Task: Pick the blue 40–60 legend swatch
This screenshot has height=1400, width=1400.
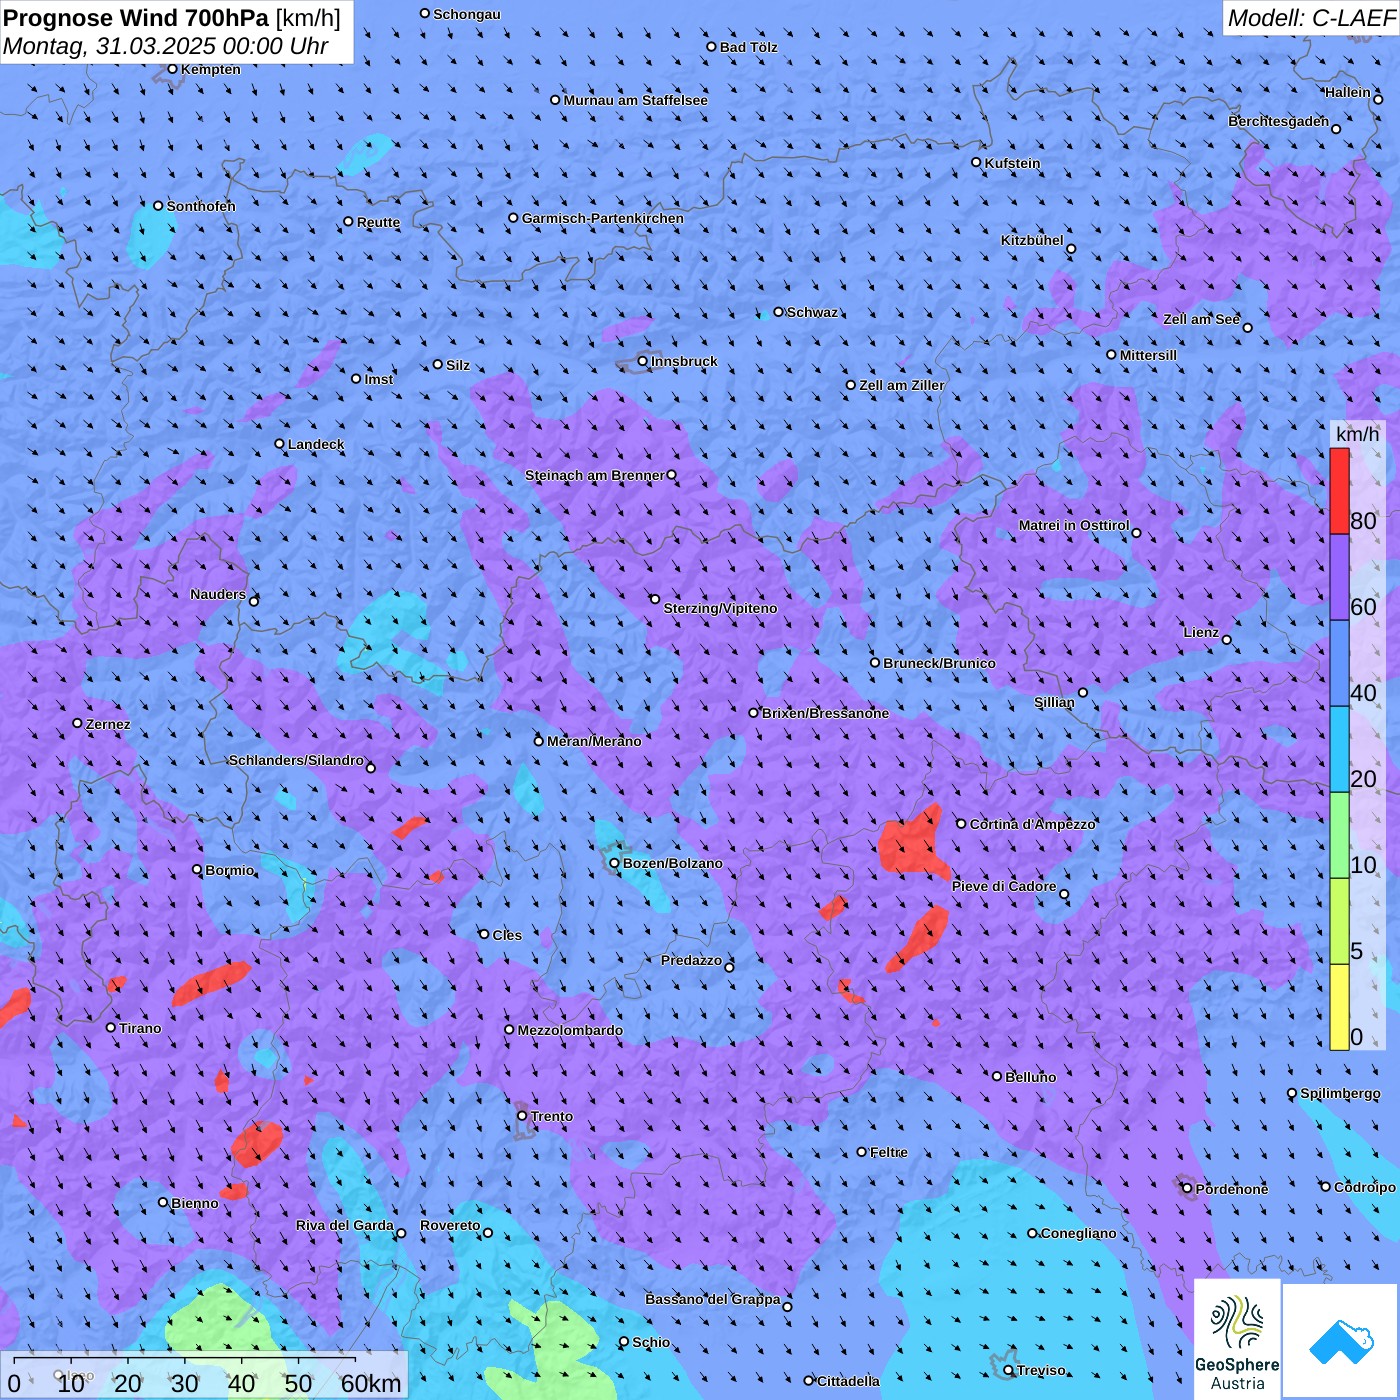Action: tap(1339, 664)
